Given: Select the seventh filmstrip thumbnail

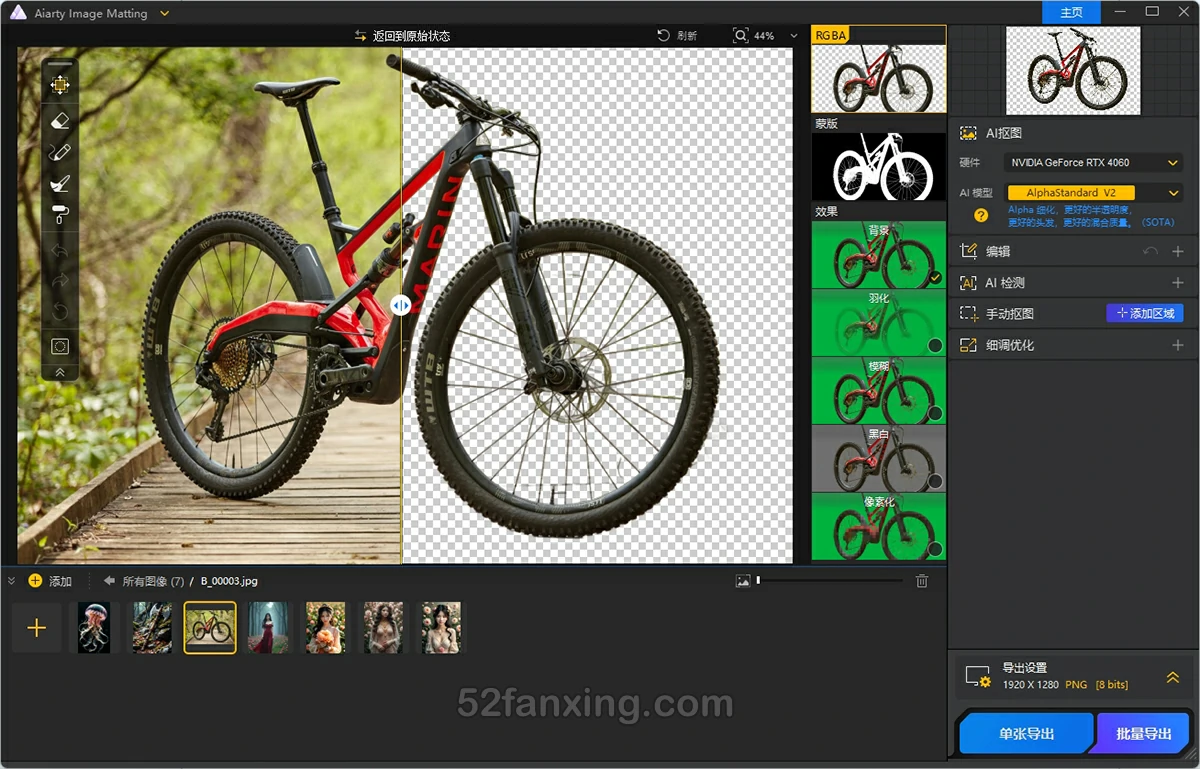Looking at the screenshot, I should 441,628.
